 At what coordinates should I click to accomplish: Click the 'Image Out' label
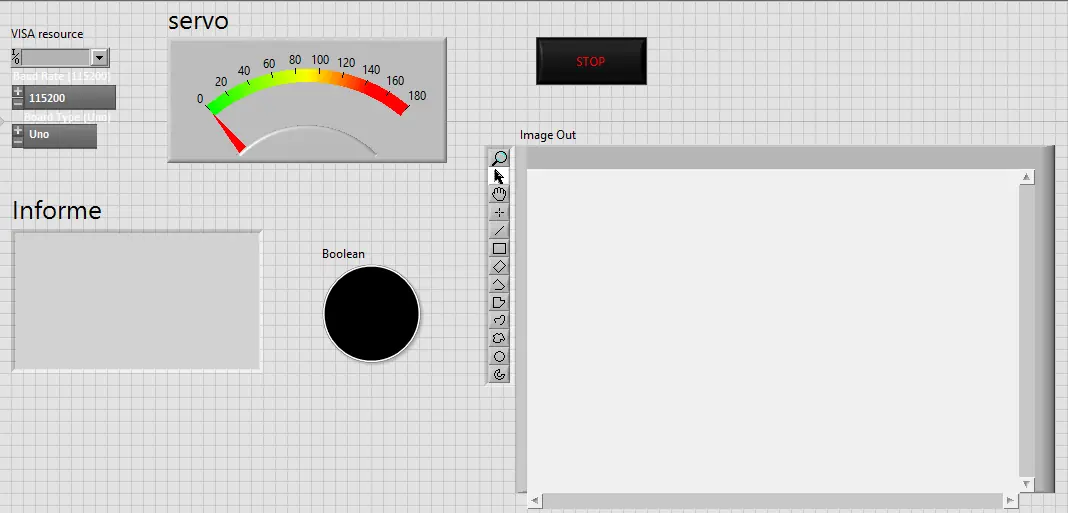(x=548, y=135)
